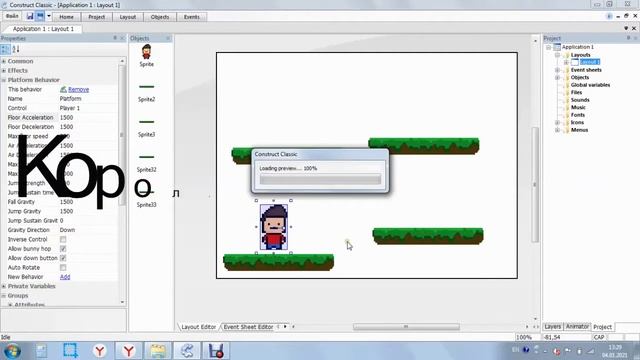Switch to the Animator panel tab

pyautogui.click(x=577, y=327)
